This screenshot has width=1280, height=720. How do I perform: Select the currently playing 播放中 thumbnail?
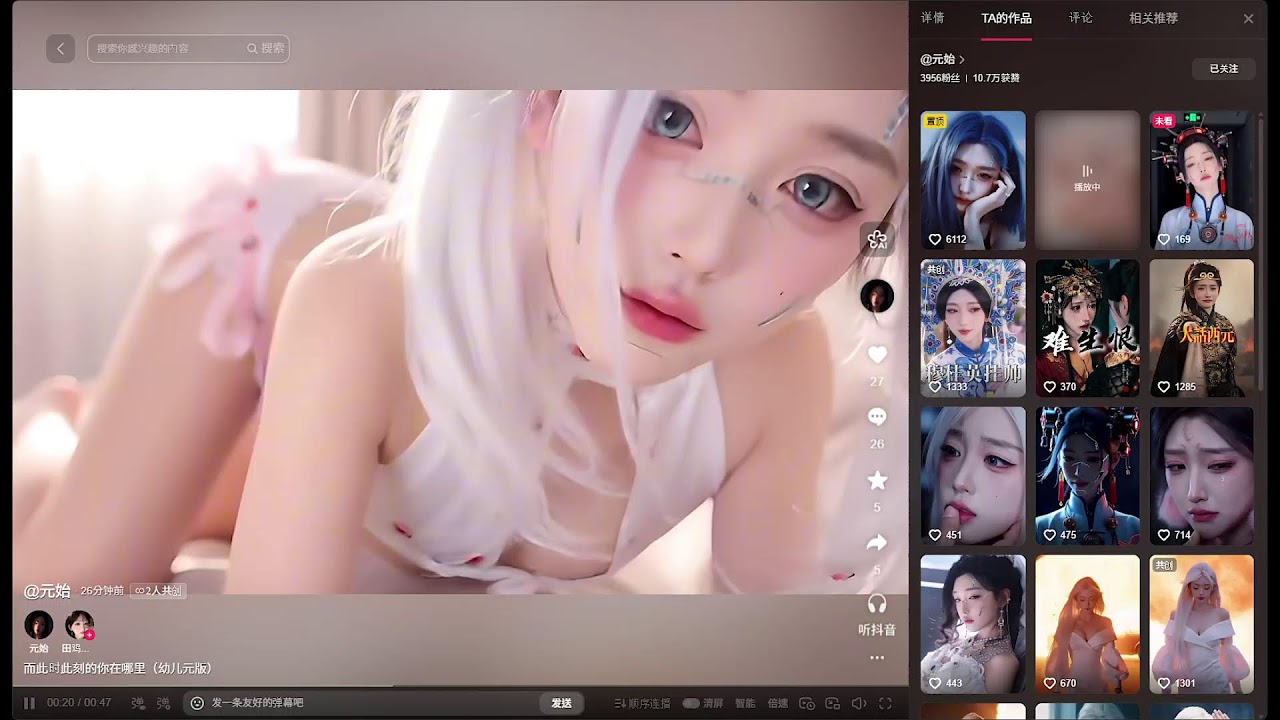tap(1087, 180)
